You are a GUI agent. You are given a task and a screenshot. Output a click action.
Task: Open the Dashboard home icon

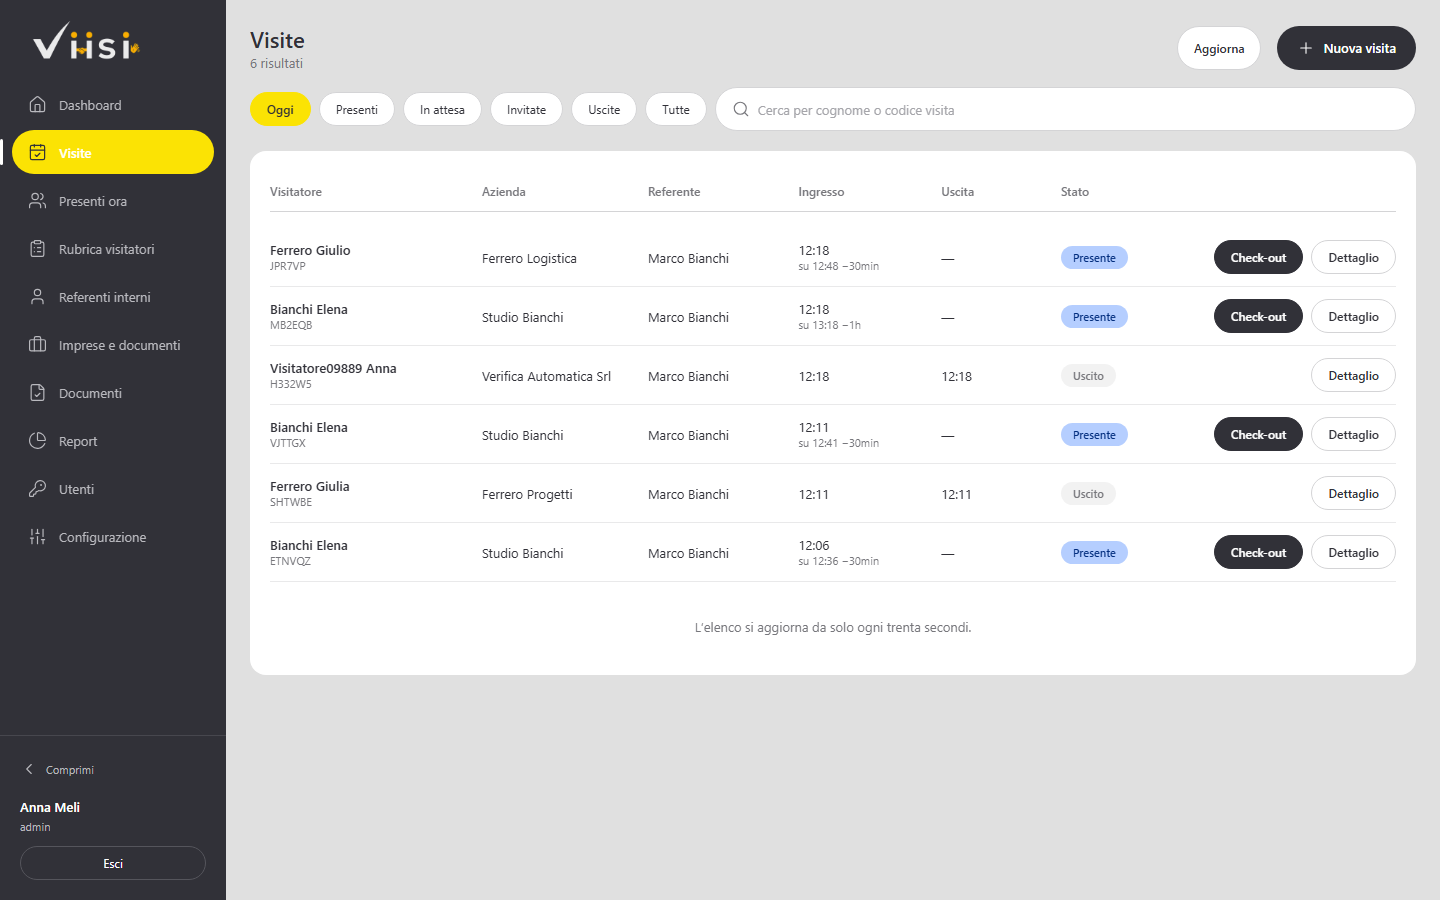pyautogui.click(x=38, y=104)
